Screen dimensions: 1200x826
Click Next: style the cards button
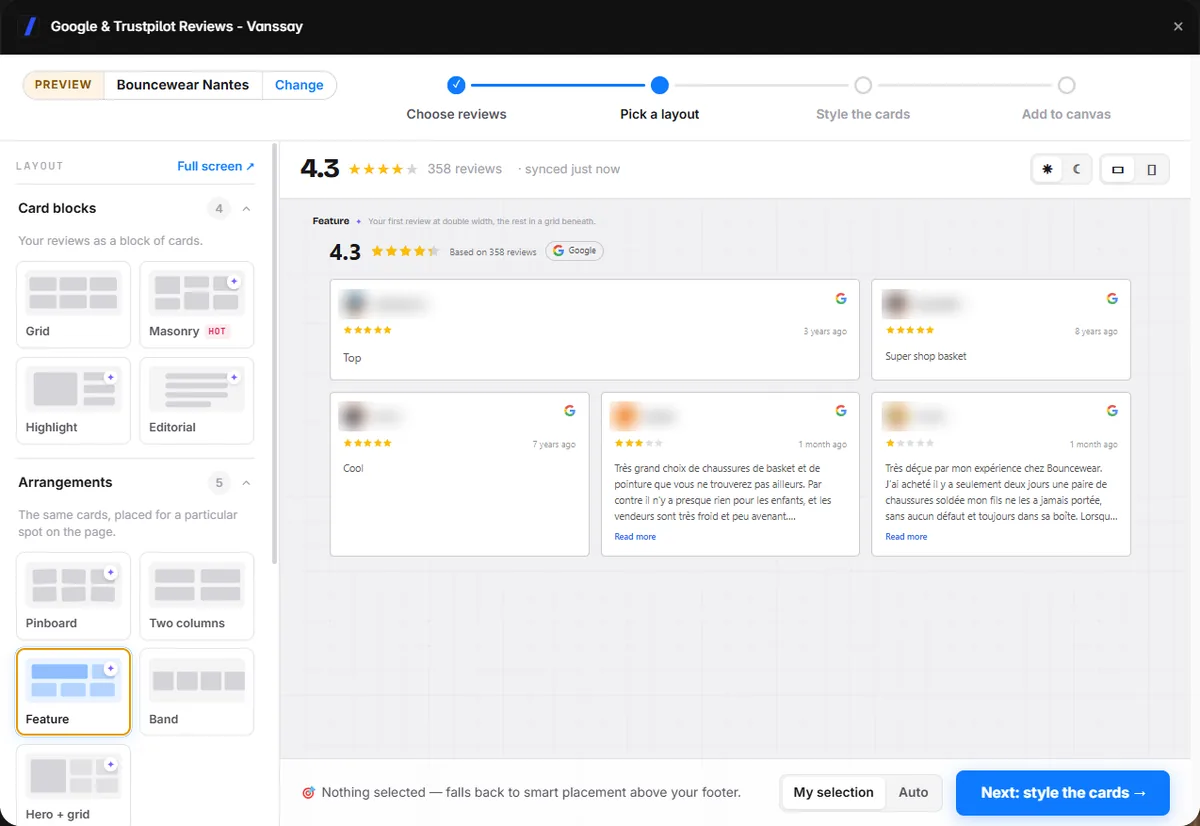[x=1063, y=793]
